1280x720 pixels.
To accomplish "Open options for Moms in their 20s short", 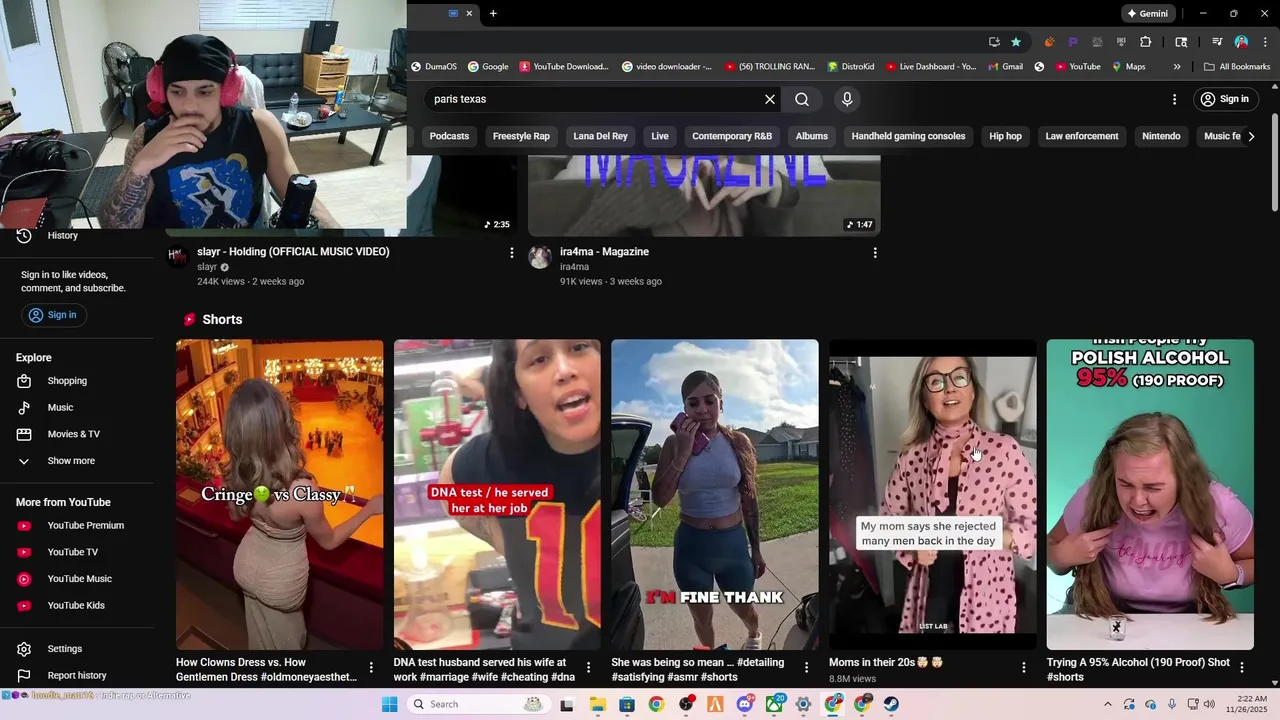I will click(x=1023, y=667).
